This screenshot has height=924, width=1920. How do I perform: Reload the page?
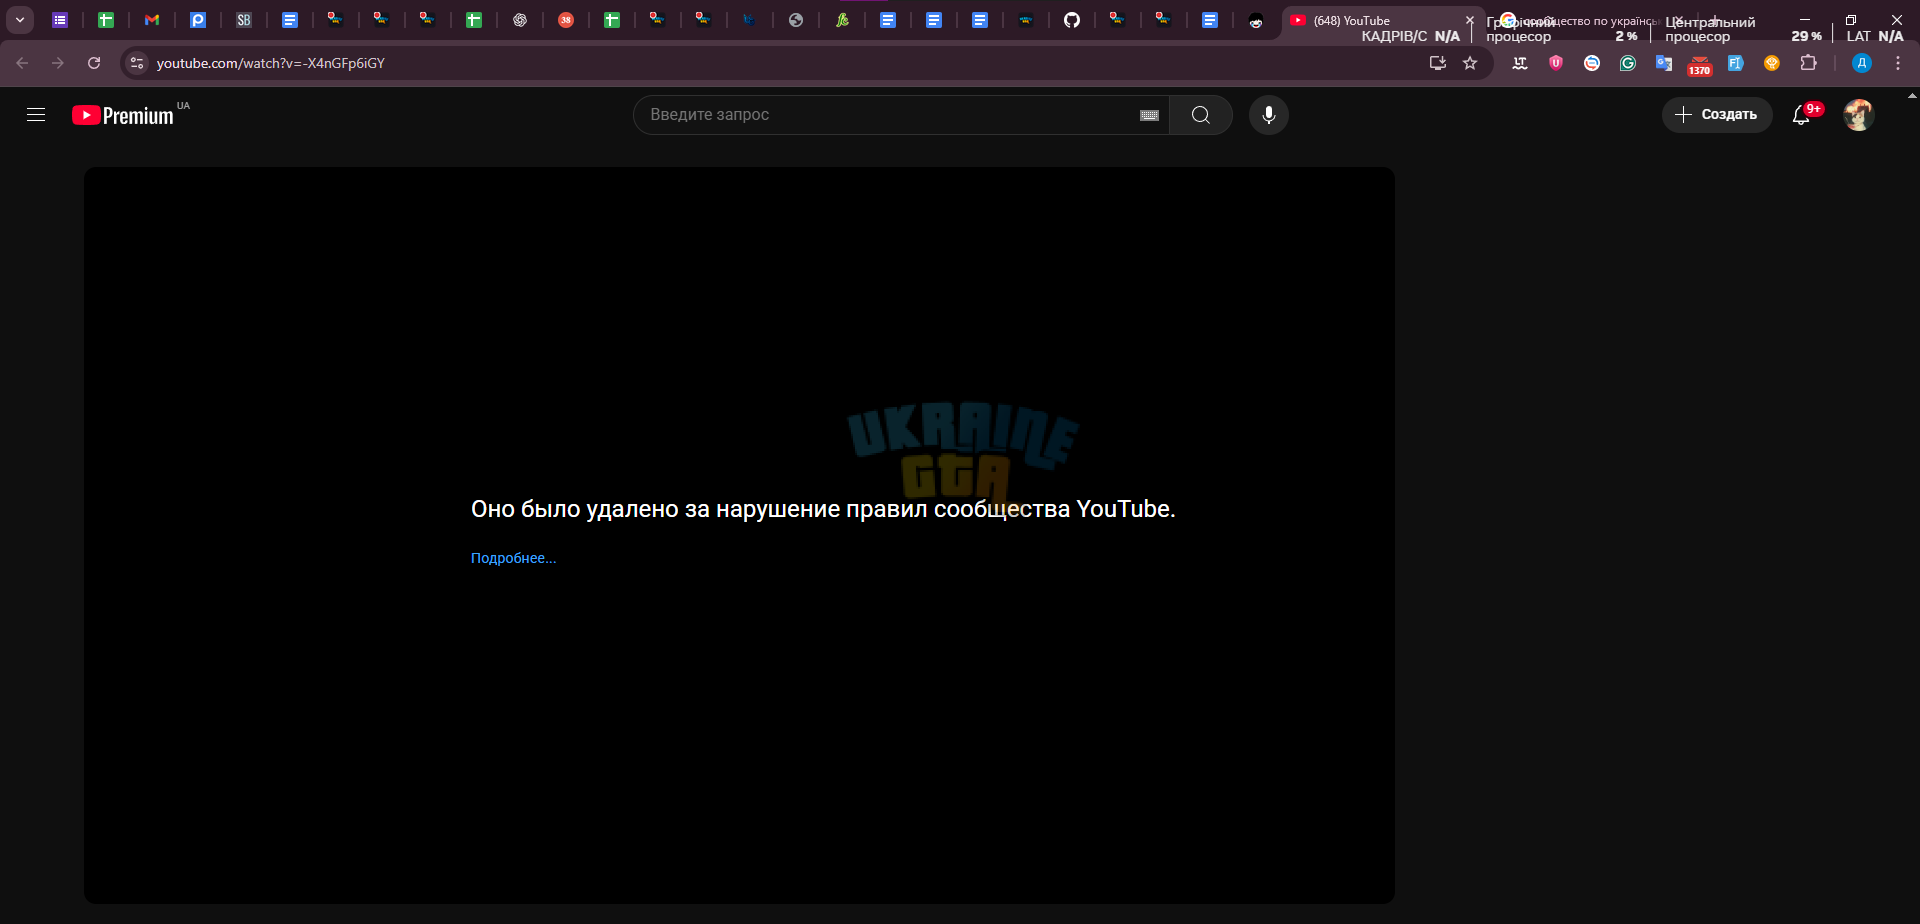(x=94, y=63)
